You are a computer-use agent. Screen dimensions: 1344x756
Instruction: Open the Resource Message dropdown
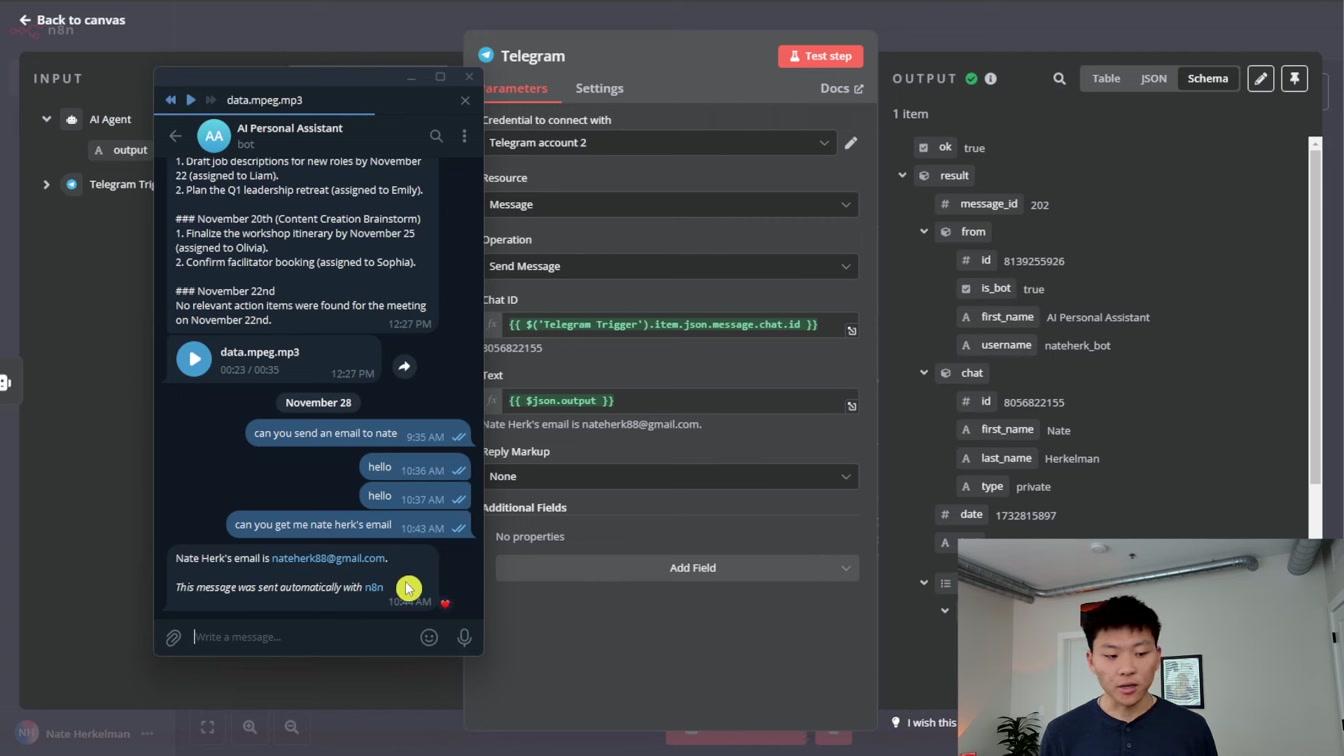670,204
